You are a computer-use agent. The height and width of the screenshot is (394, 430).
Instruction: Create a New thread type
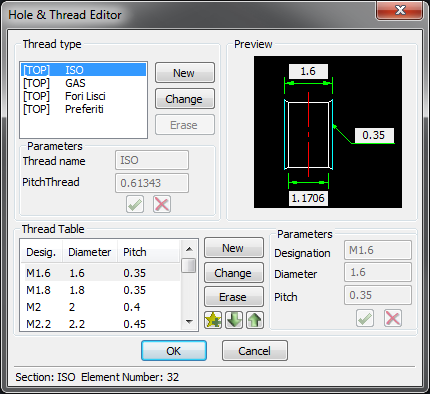pyautogui.click(x=185, y=73)
